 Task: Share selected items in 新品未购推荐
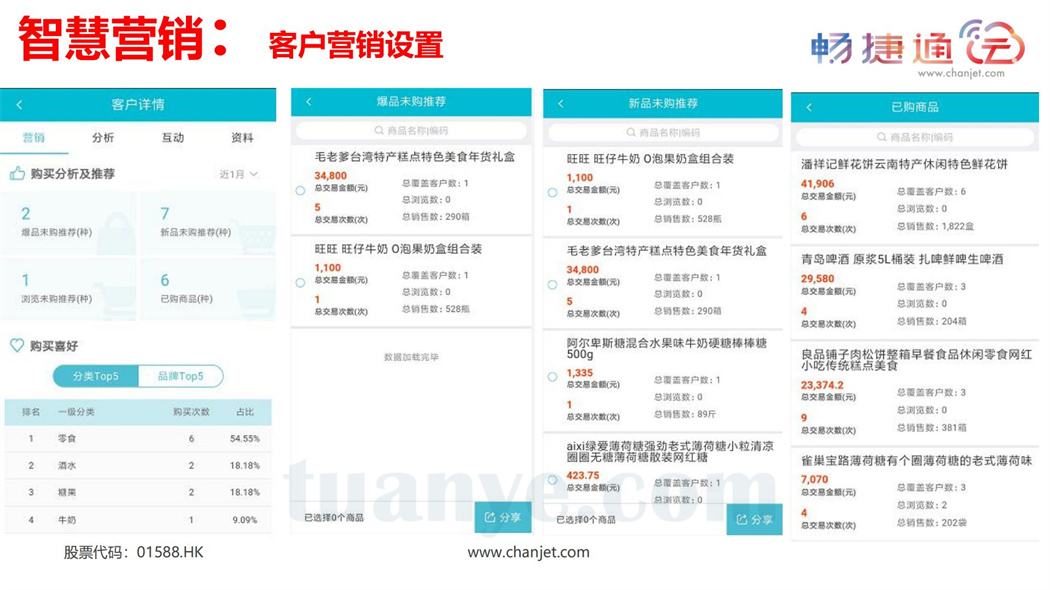pos(755,519)
